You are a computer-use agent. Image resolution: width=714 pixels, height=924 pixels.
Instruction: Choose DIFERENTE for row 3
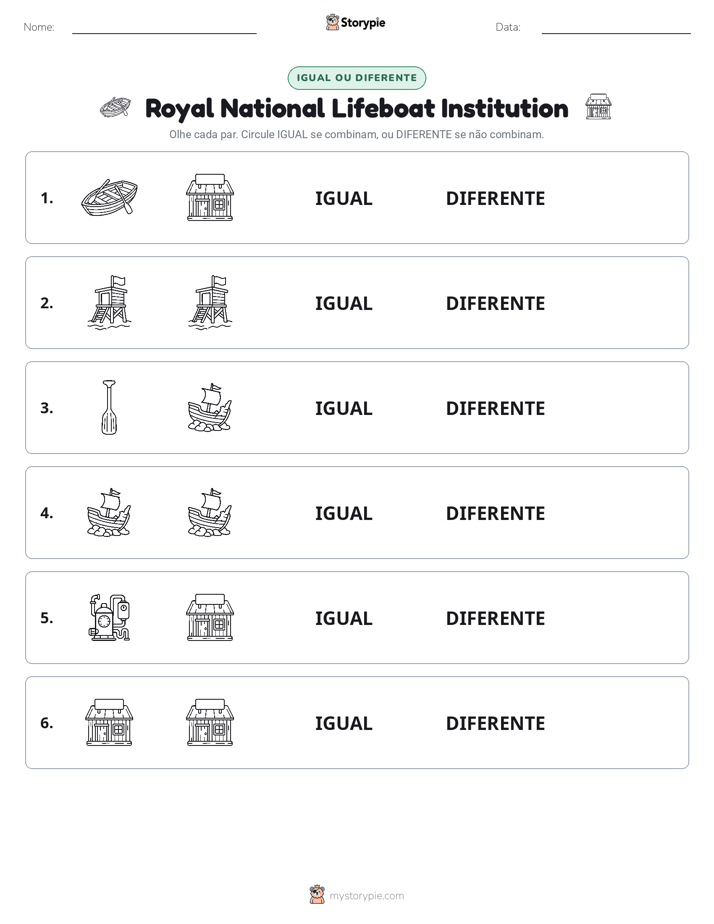tap(495, 408)
